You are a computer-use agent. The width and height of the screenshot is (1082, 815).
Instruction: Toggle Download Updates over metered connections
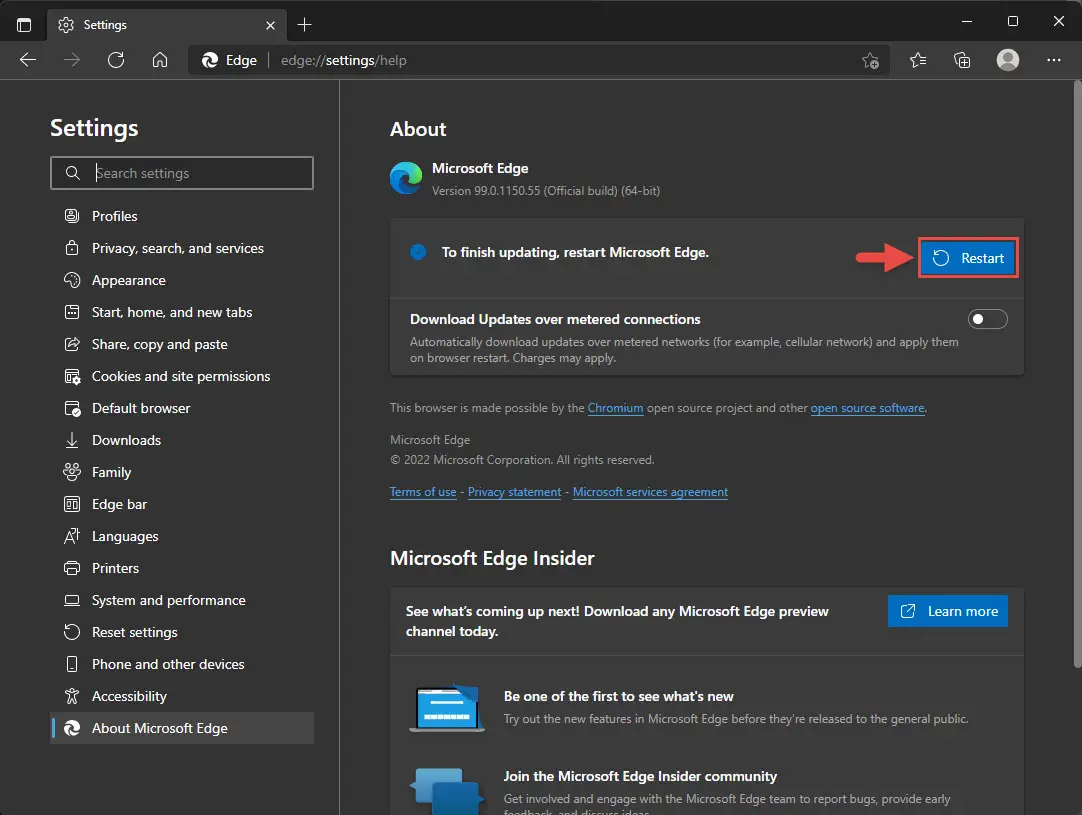coord(987,319)
